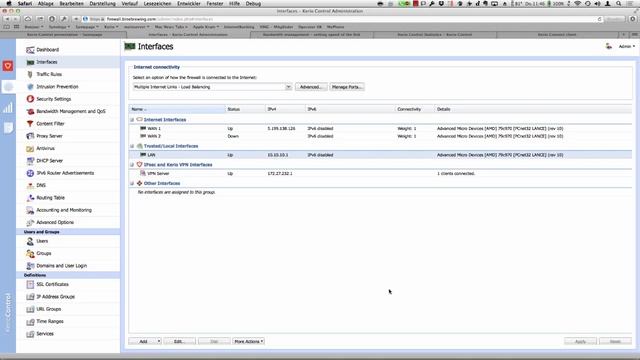Open DHCP Server icon

click(30, 160)
